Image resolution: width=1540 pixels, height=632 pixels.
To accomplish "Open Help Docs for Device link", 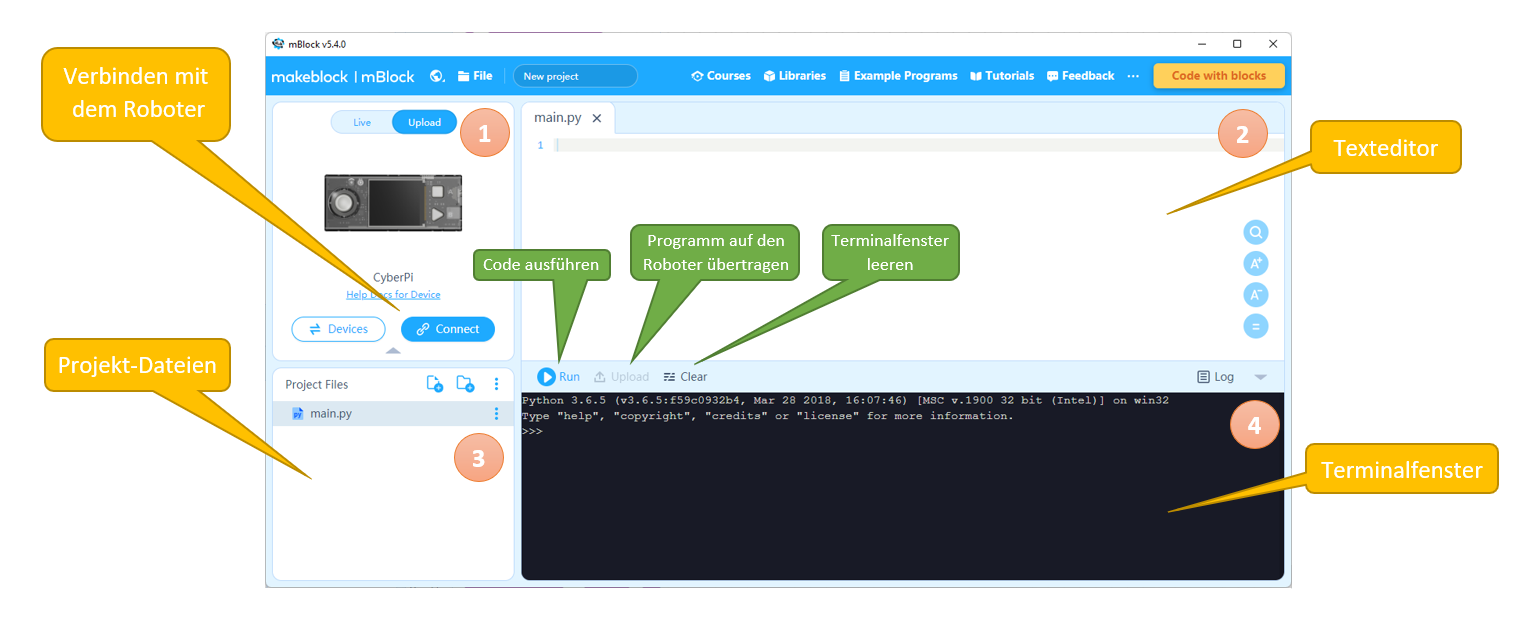I will point(393,295).
